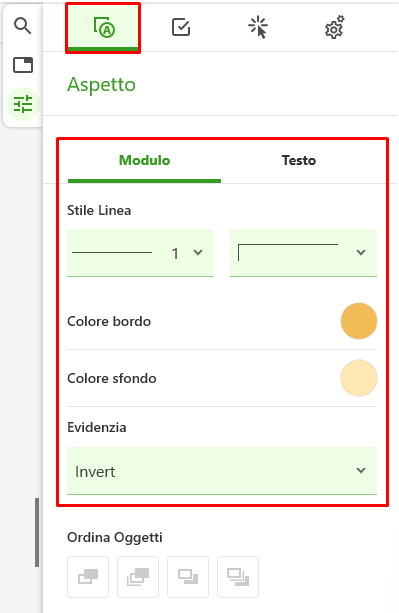
Task: Send object backward one level icon
Action: [188, 577]
